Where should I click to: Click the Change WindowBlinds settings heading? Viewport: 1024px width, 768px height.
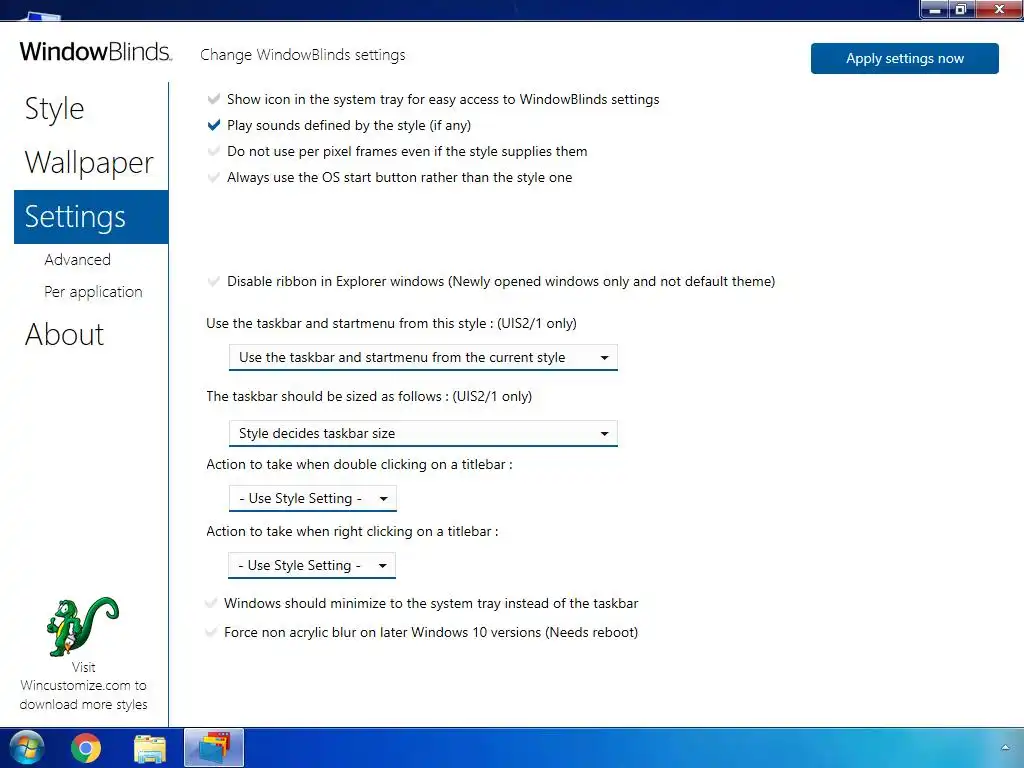(x=302, y=55)
